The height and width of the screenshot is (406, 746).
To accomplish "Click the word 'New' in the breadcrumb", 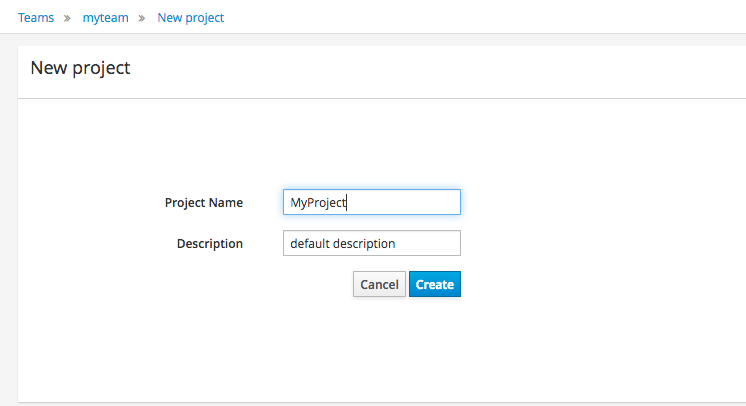I will coord(169,18).
